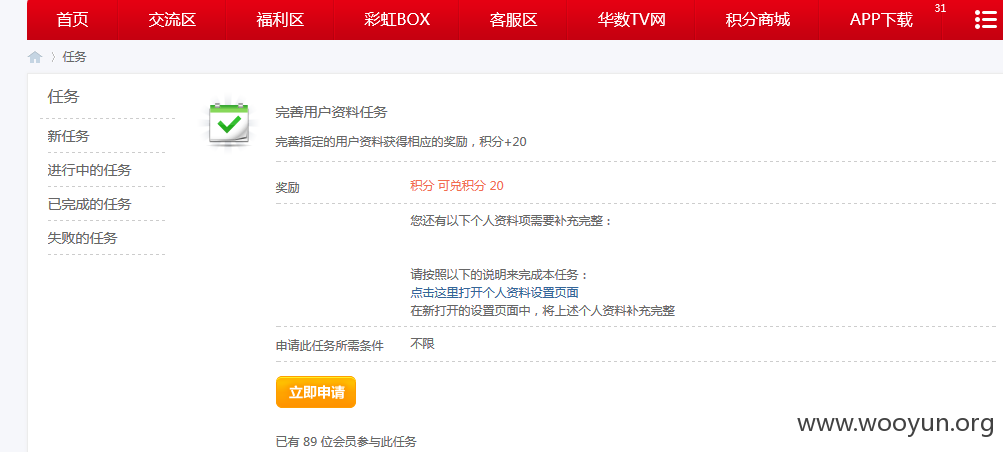Click the line 您还有以下个人资料项需要补充完整
Image resolution: width=1003 pixels, height=452 pixels.
point(511,221)
